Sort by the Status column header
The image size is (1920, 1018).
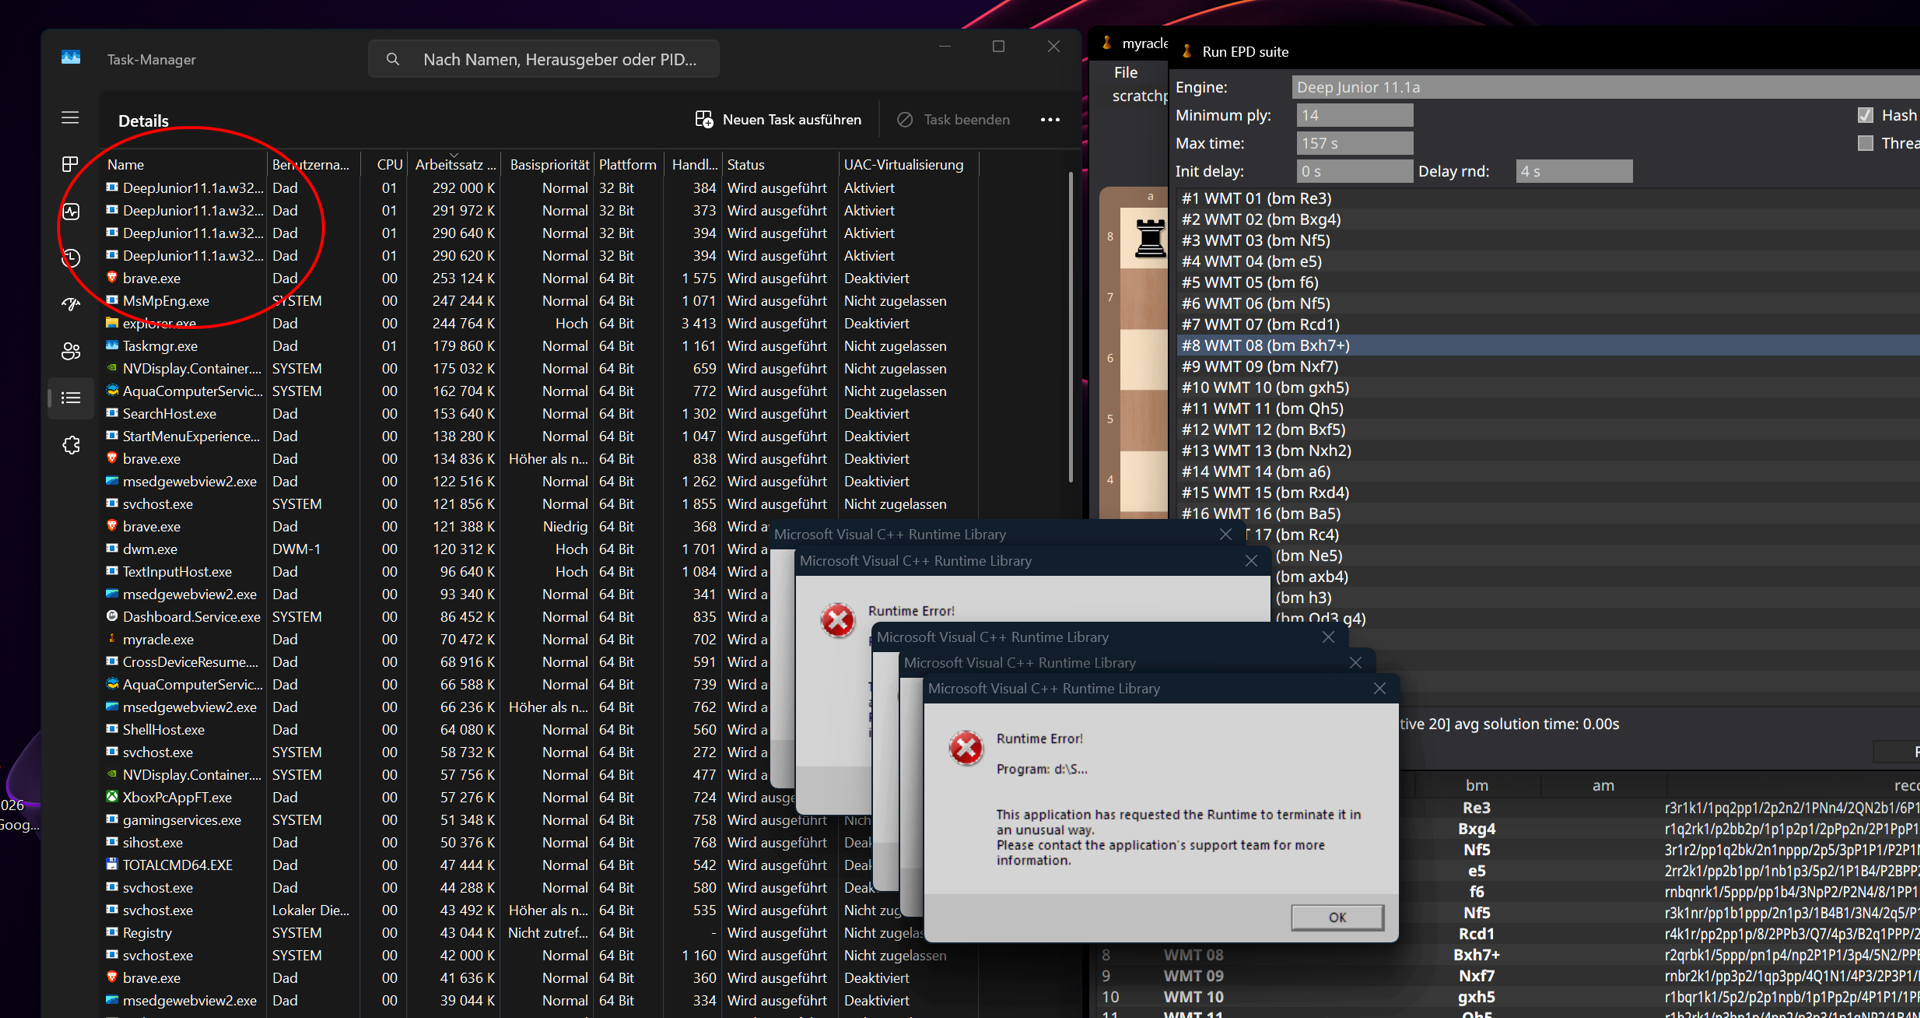780,164
